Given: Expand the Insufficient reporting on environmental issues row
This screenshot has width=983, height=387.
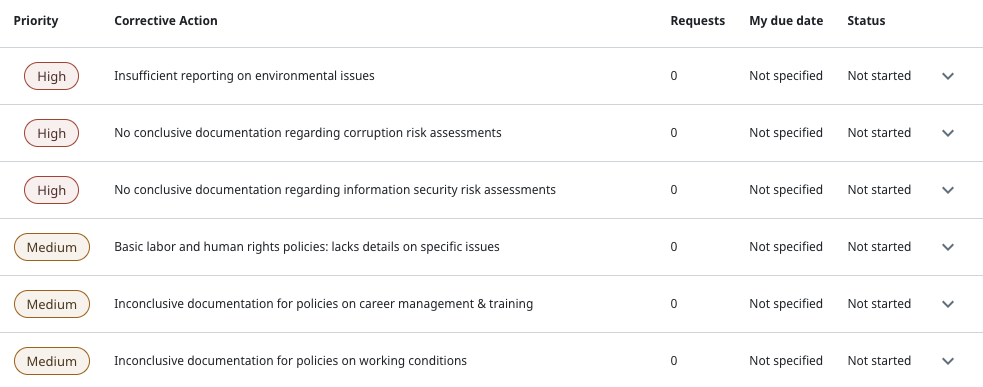Looking at the screenshot, I should point(947,76).
